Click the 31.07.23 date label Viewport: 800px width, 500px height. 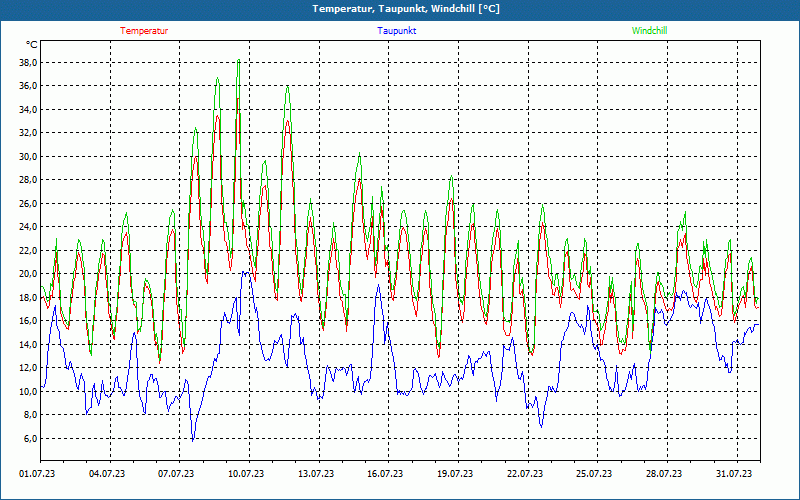[x=734, y=474]
